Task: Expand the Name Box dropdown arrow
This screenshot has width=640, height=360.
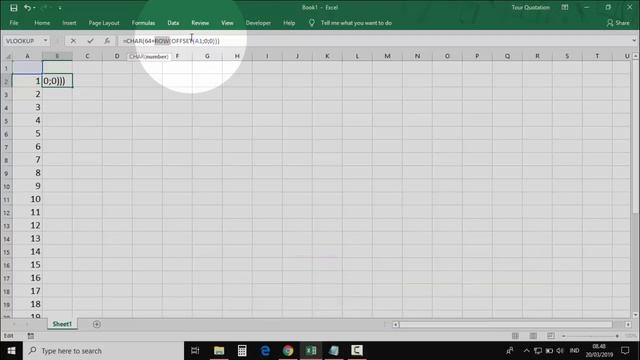Action: coord(45,41)
